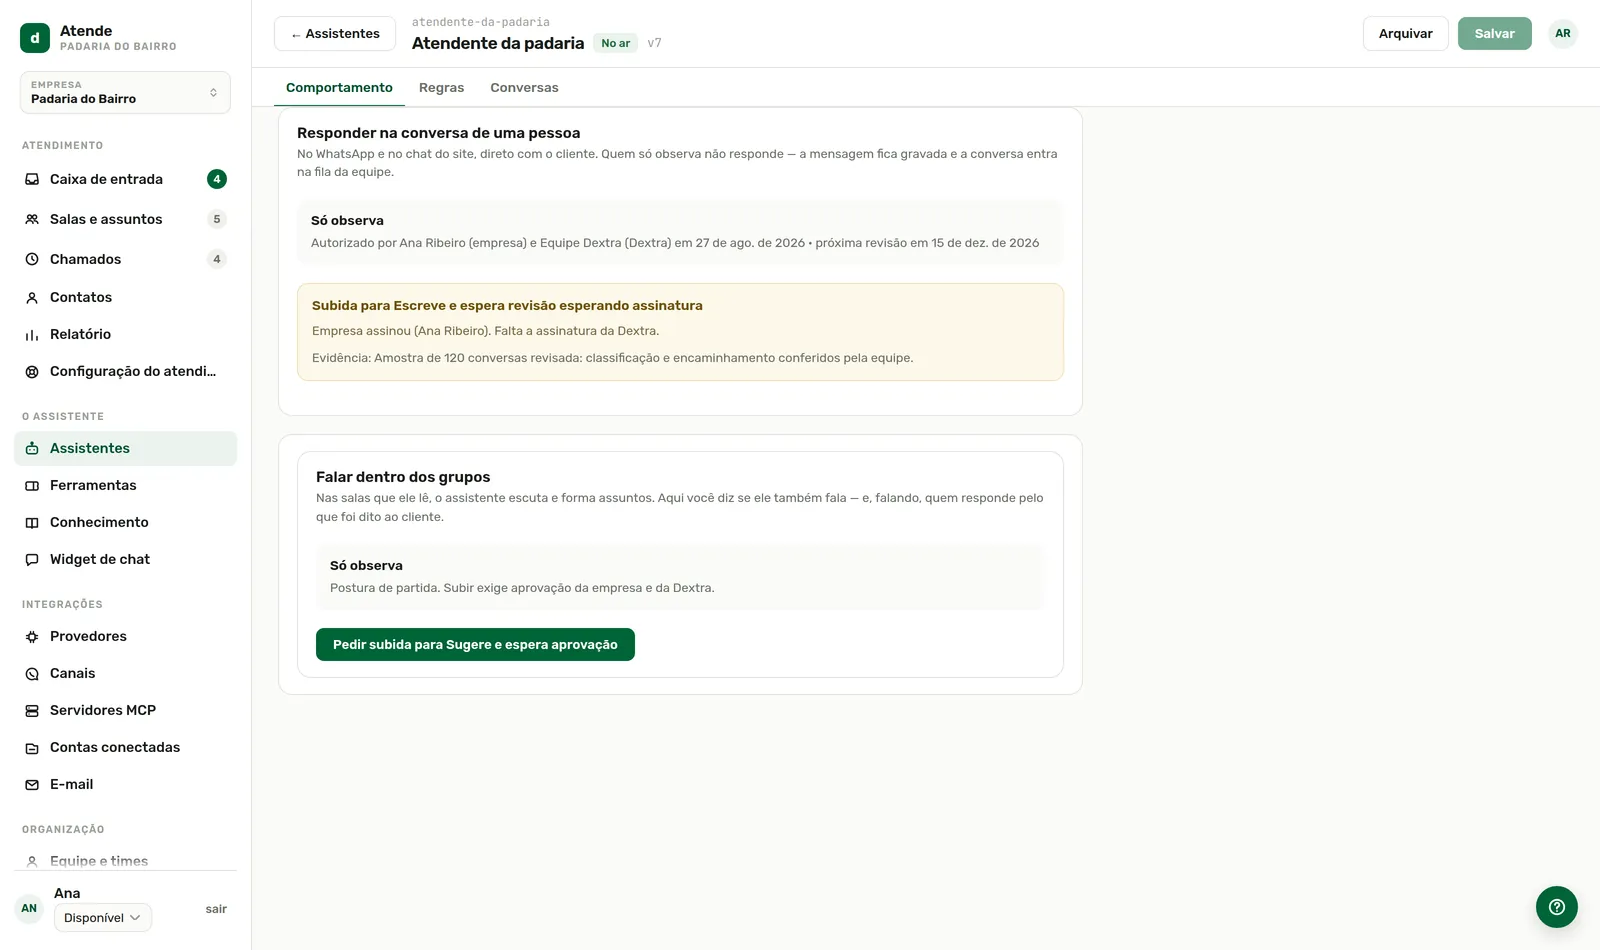Request upgrade to Sugere e espera aprovação
The height and width of the screenshot is (950, 1600).
[x=475, y=644]
